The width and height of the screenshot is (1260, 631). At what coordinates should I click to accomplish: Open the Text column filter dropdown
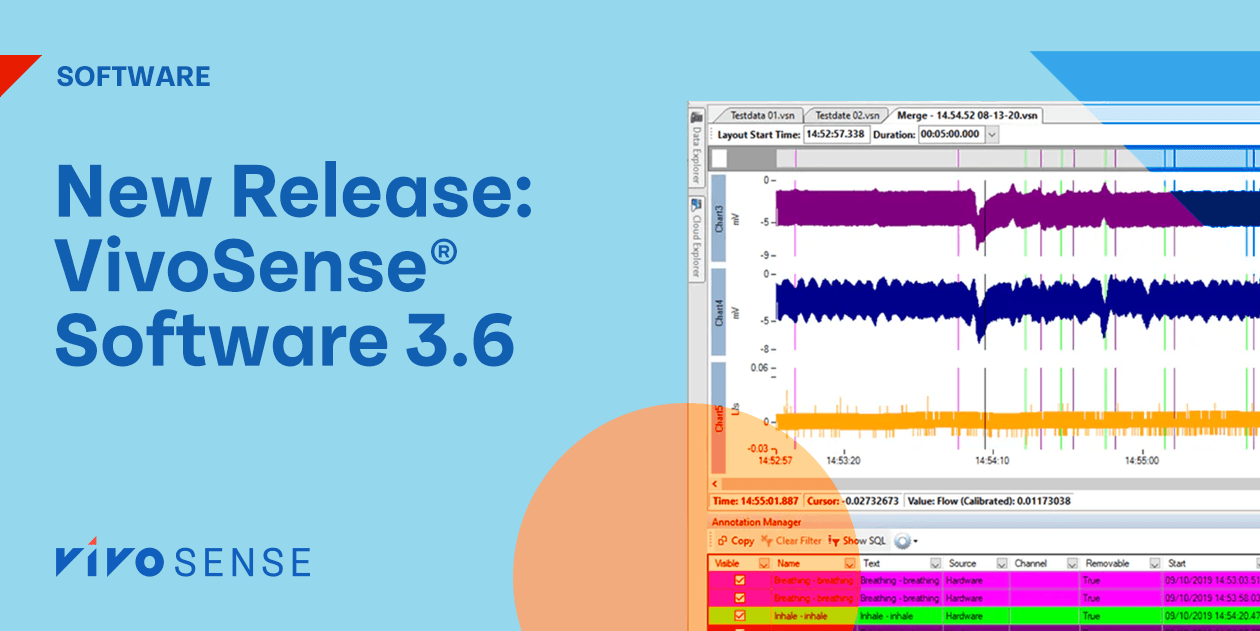point(936,564)
